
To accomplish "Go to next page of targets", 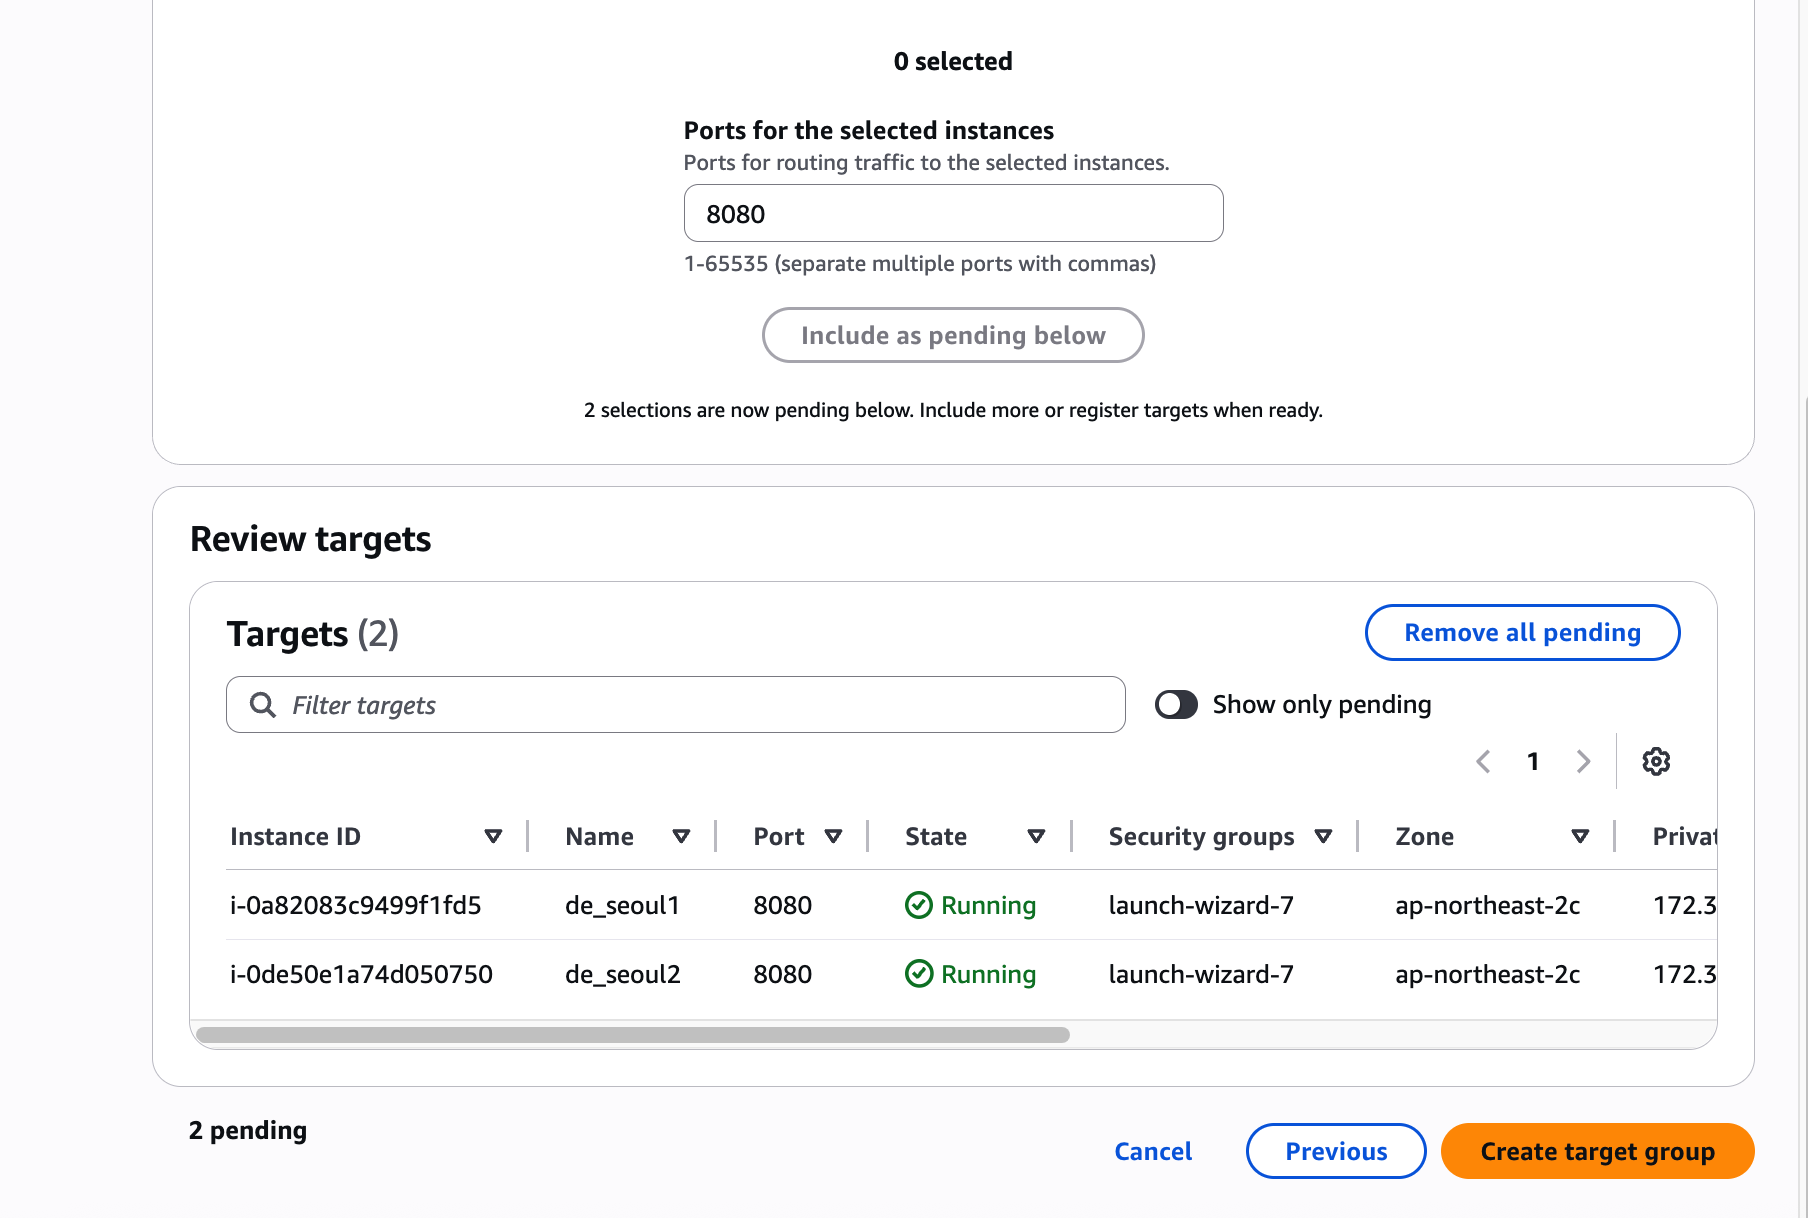I will 1583,762.
